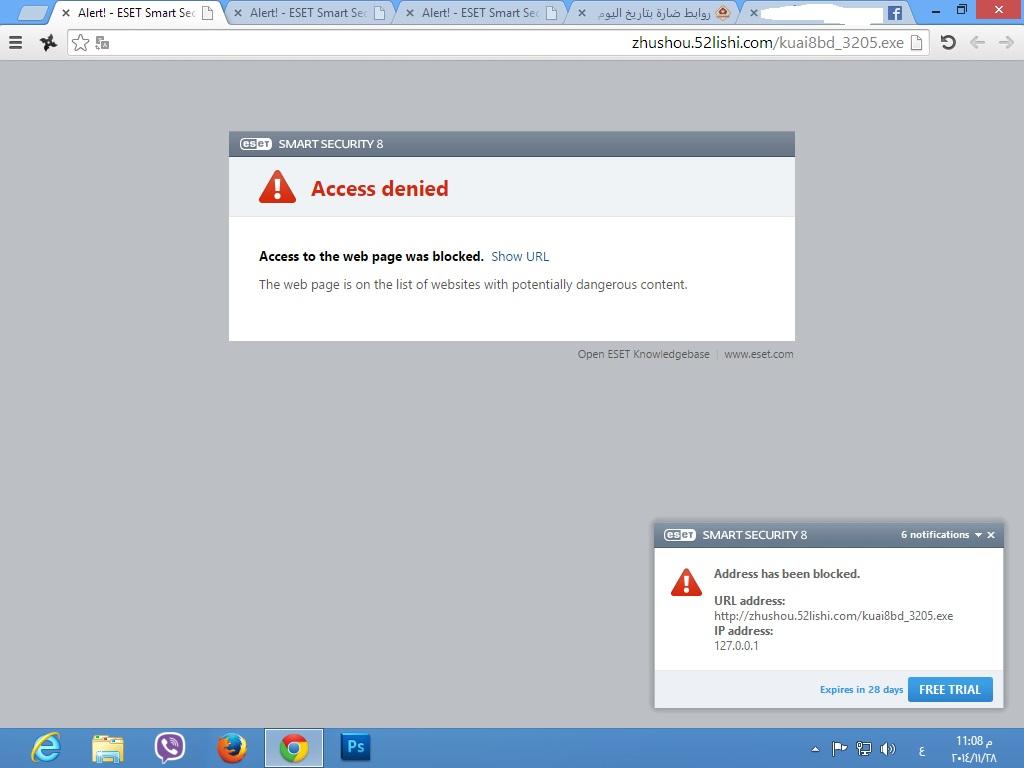Switch to the Arabic-titled tab
Image resolution: width=1024 pixels, height=768 pixels.
click(x=655, y=13)
